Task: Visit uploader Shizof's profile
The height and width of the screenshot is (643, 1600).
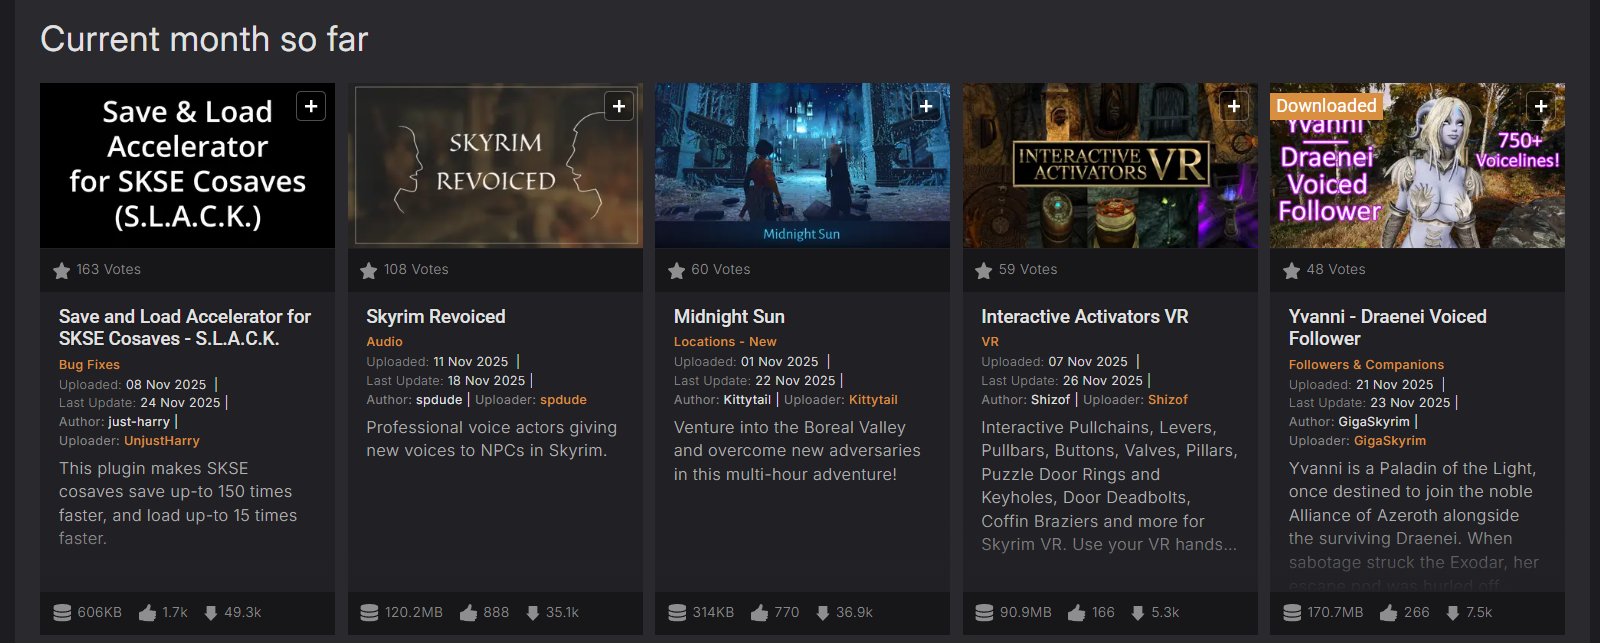Action: click(1168, 400)
